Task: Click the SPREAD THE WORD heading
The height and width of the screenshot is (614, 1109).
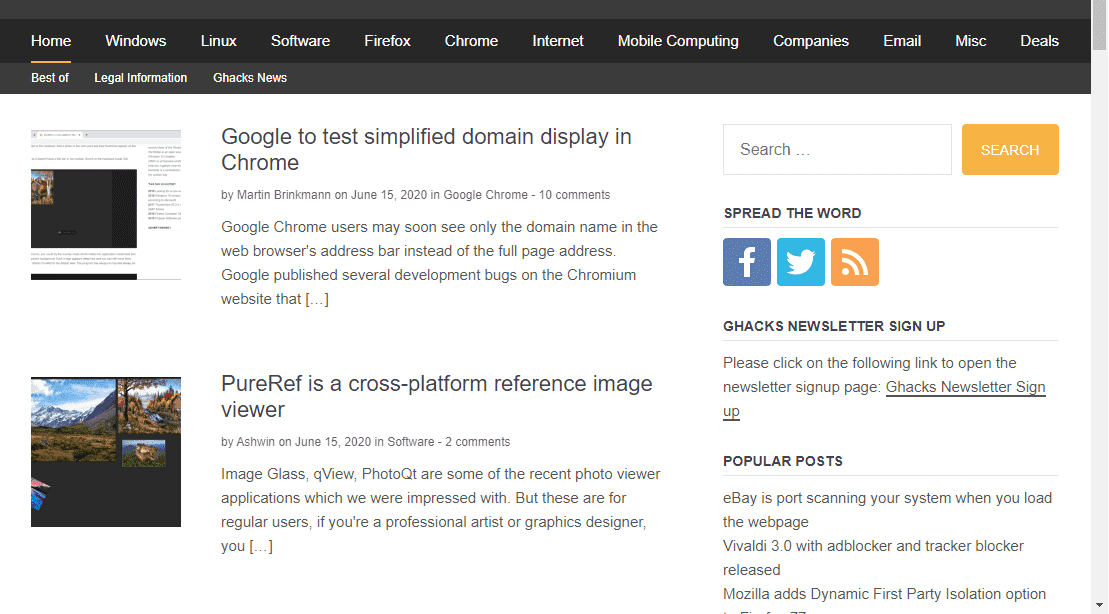Action: click(792, 213)
